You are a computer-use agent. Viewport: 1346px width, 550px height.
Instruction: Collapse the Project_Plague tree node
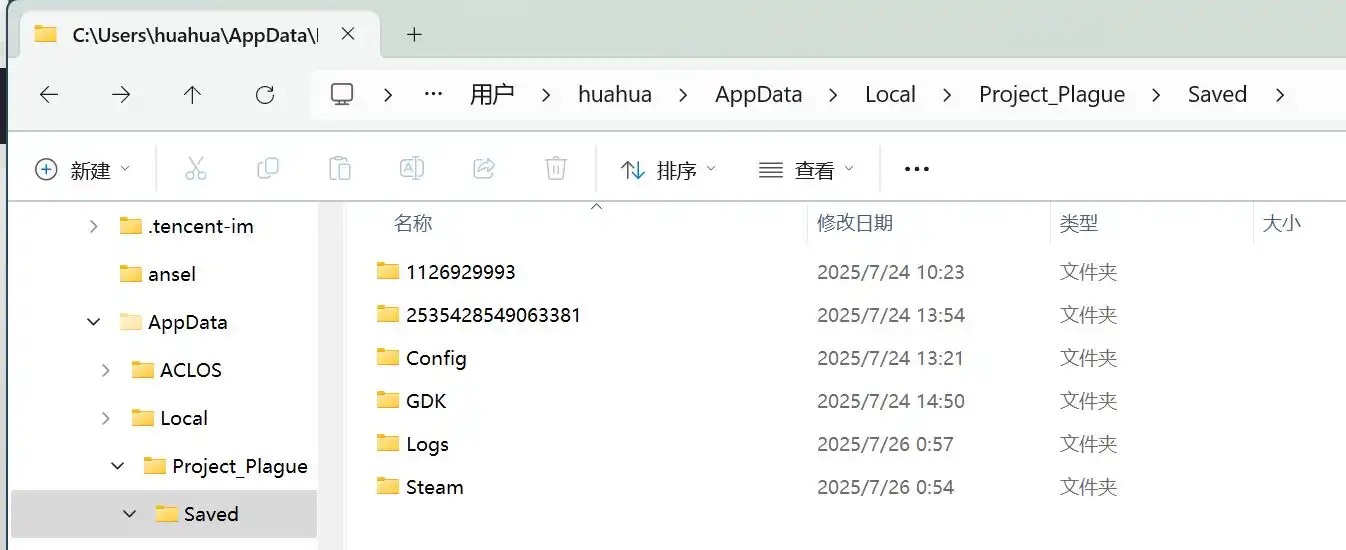click(x=118, y=466)
